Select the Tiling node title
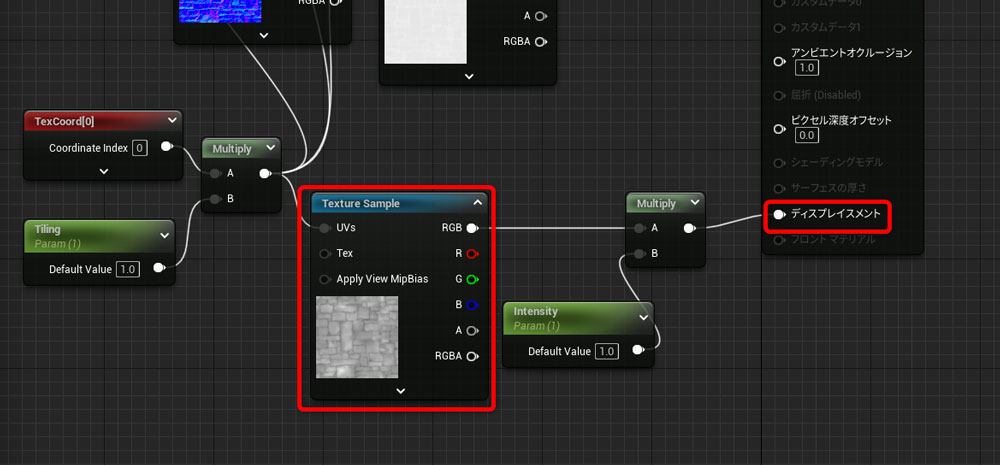This screenshot has height=465, width=1000. coord(47,229)
